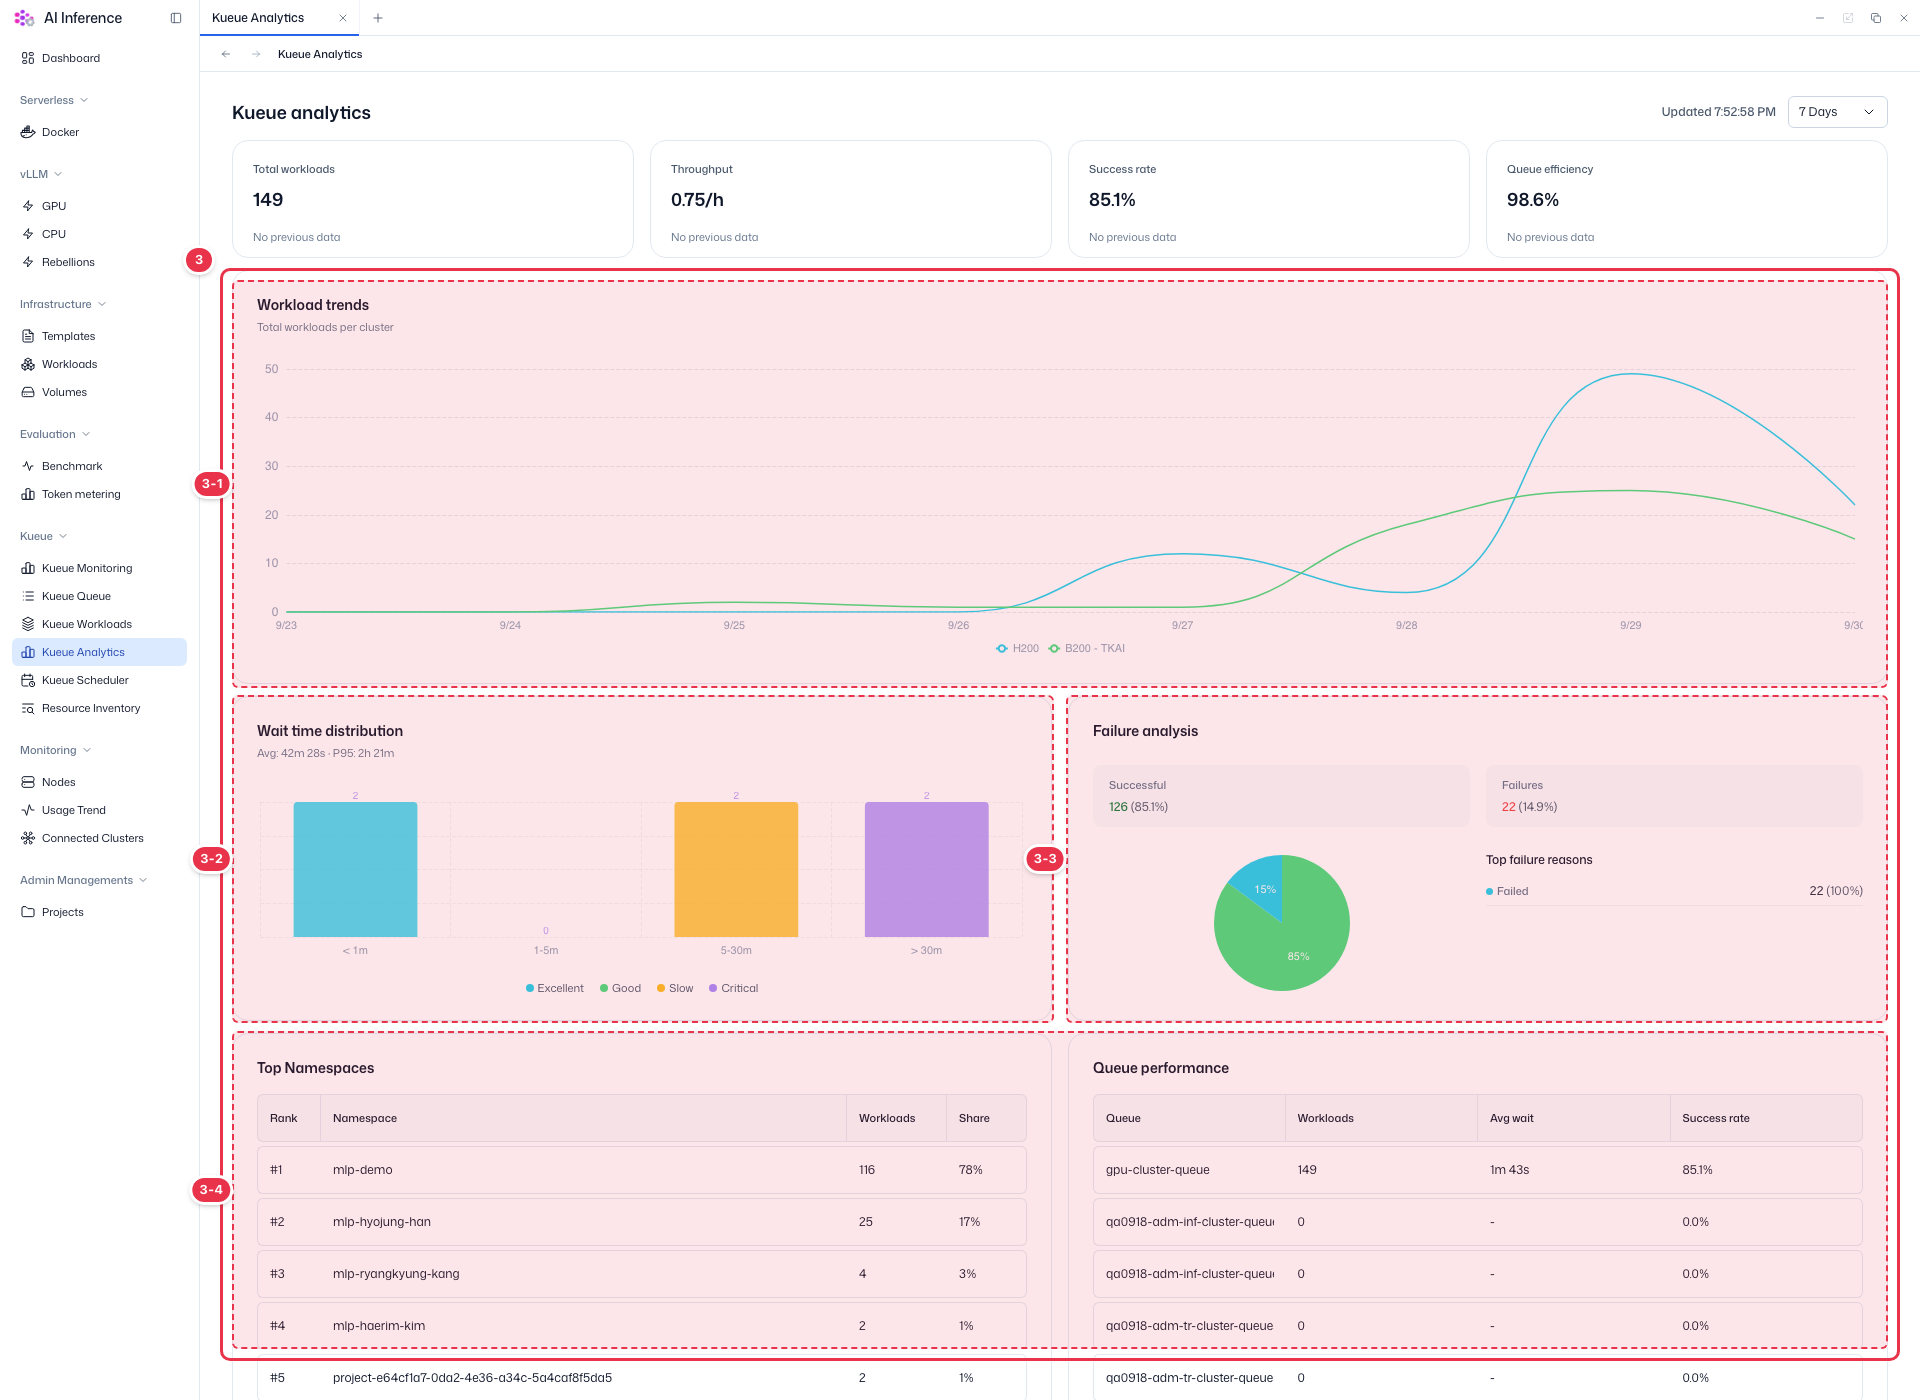Viewport: 1920px width, 1400px height.
Task: Go back with the left arrow
Action: [226, 54]
